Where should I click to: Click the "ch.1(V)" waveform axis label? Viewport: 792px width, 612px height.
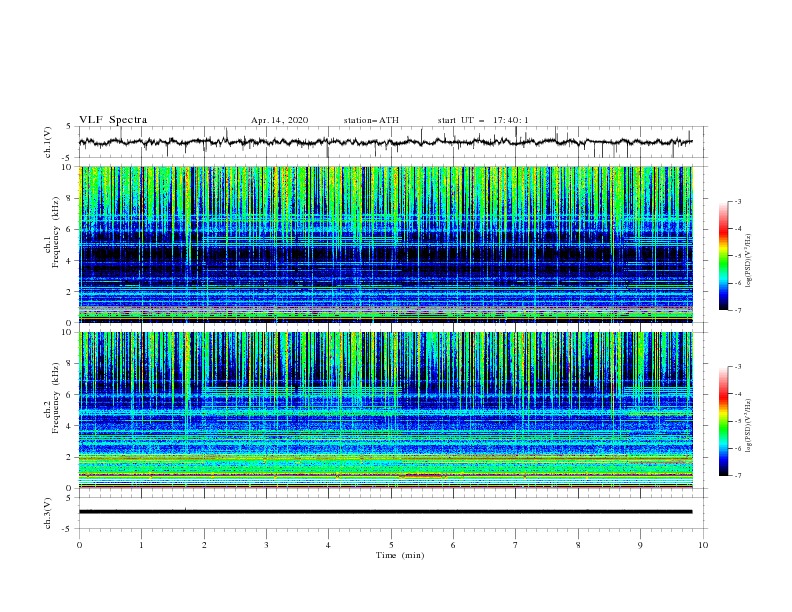(x=48, y=142)
